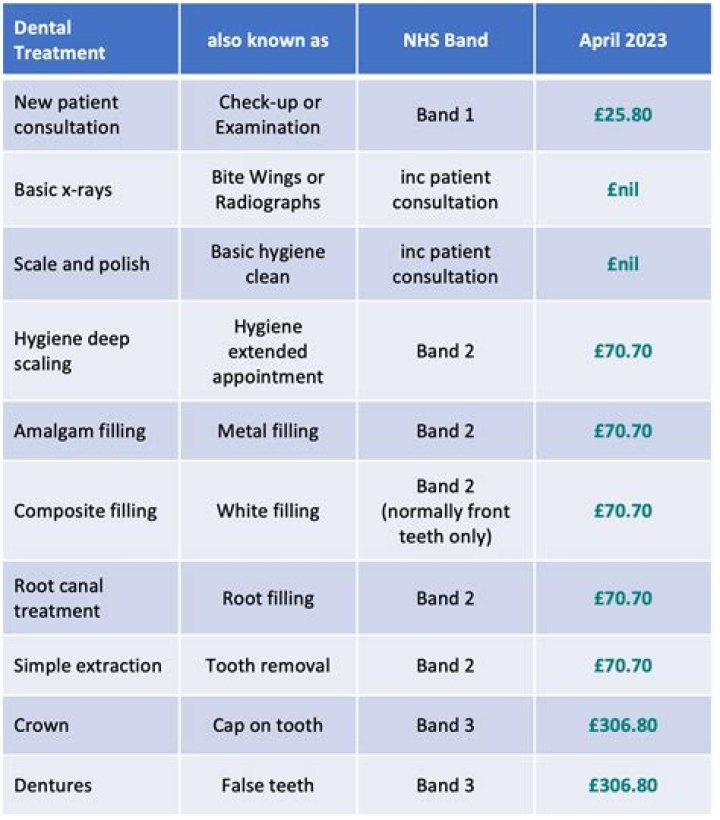720x820 pixels.
Task: Select the "Tooth removal" cell
Action: coord(268,666)
